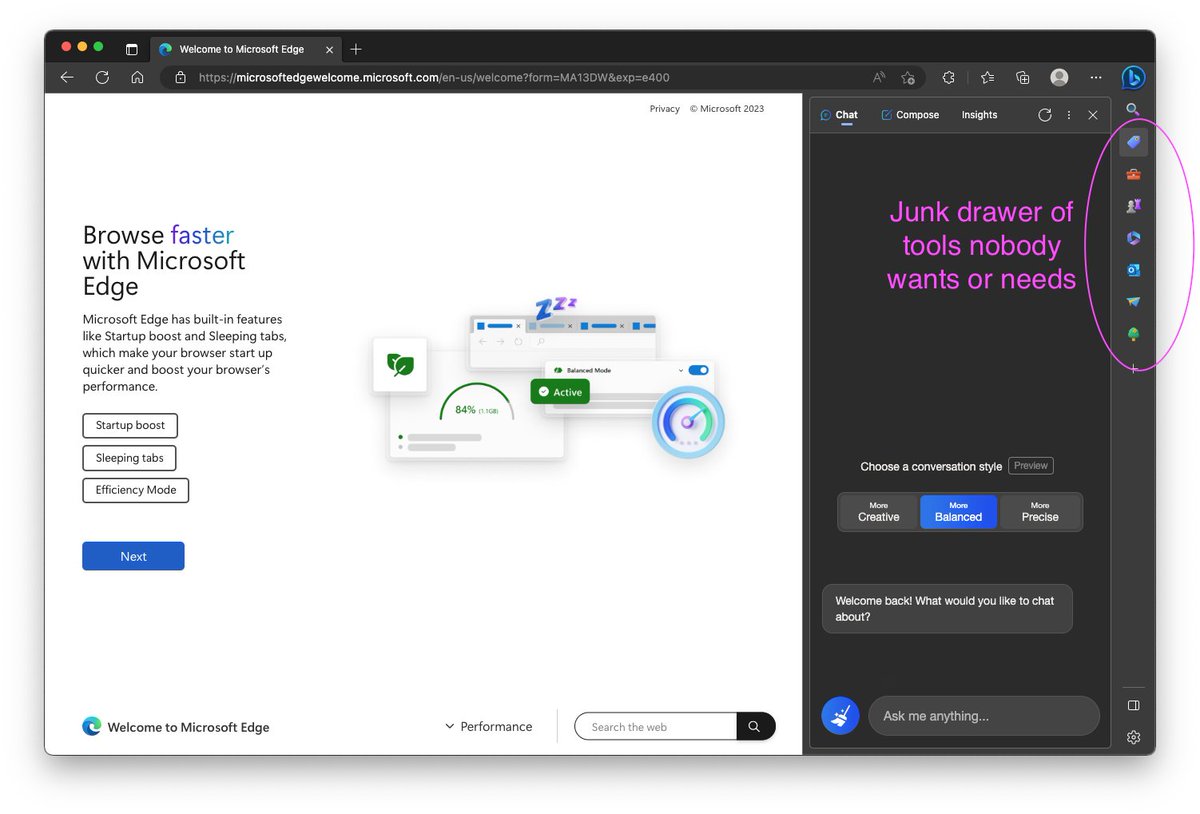Viewport: 1200px width, 814px height.
Task: Open sidebar settings gear
Action: point(1133,737)
